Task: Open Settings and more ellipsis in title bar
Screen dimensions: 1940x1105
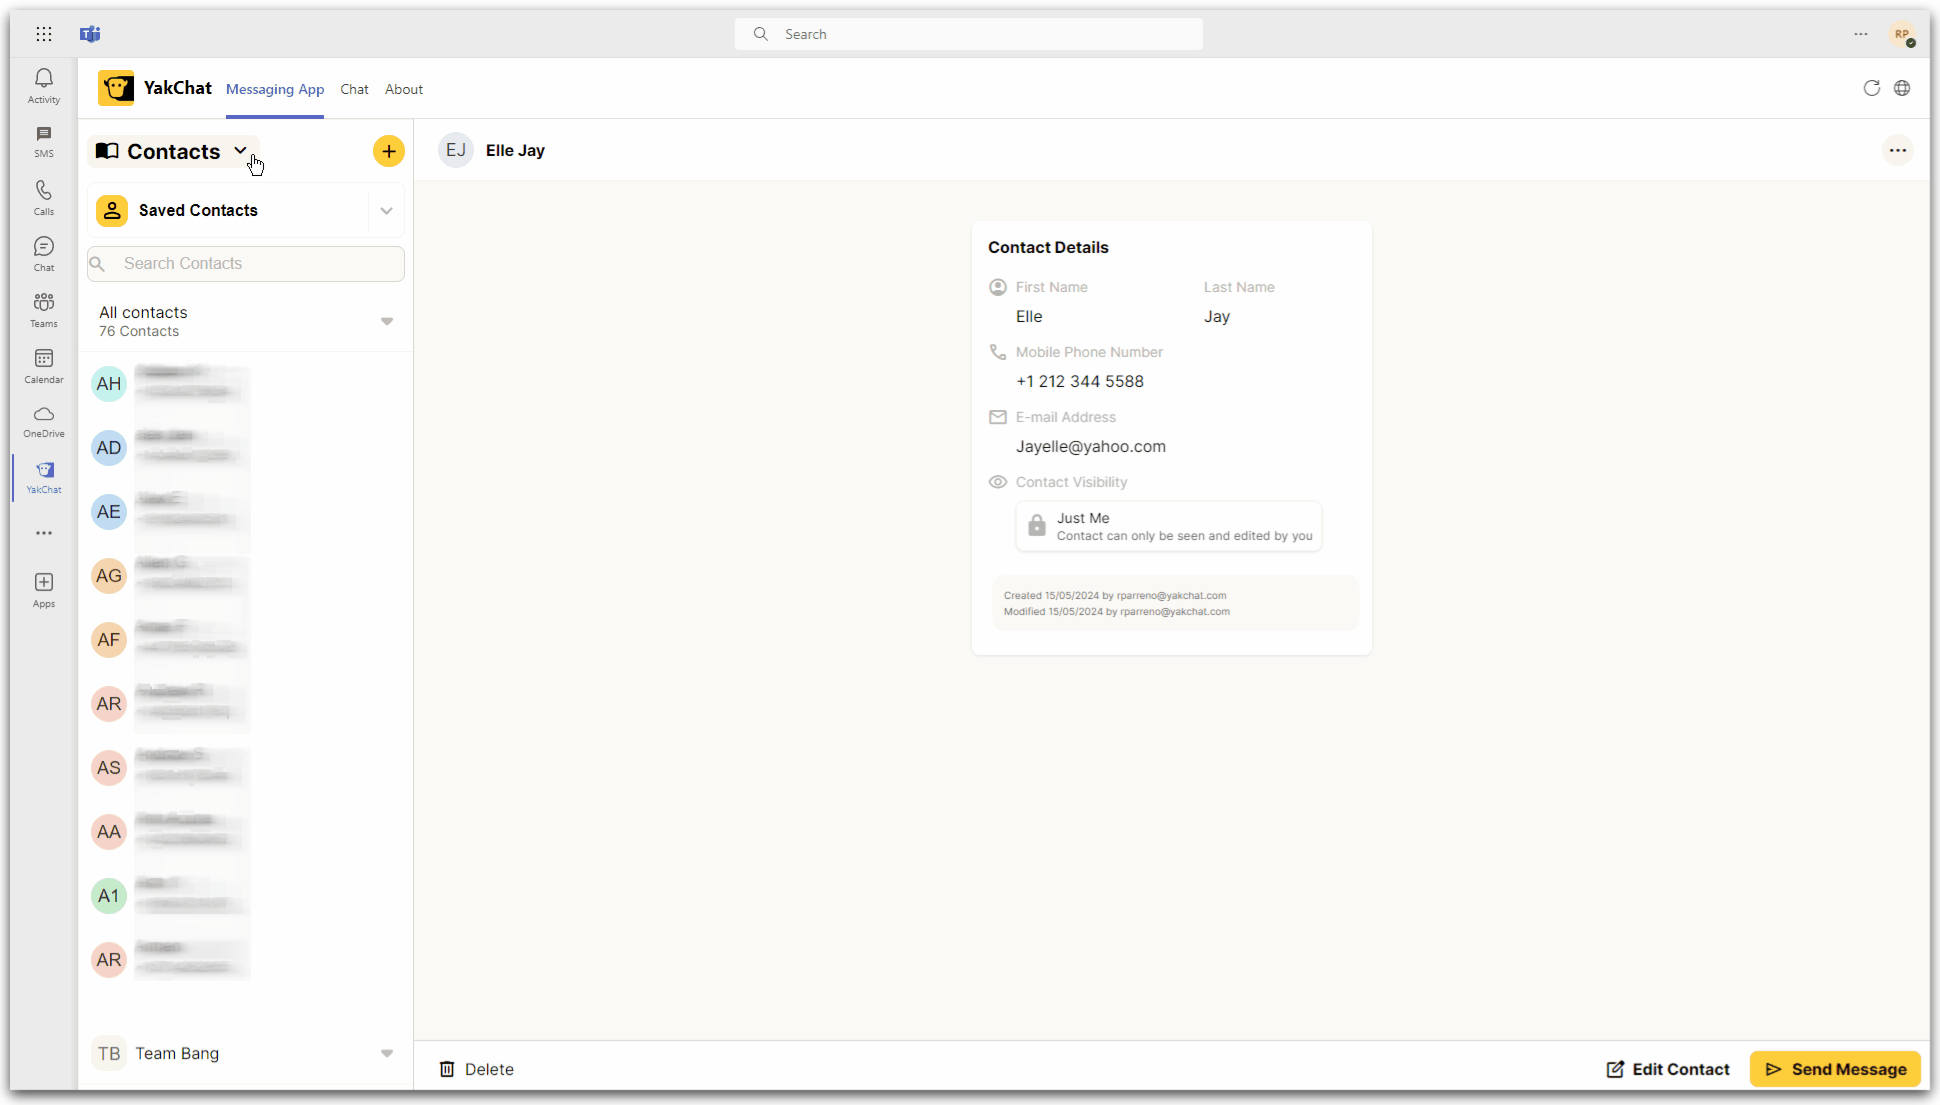Action: 1860,34
